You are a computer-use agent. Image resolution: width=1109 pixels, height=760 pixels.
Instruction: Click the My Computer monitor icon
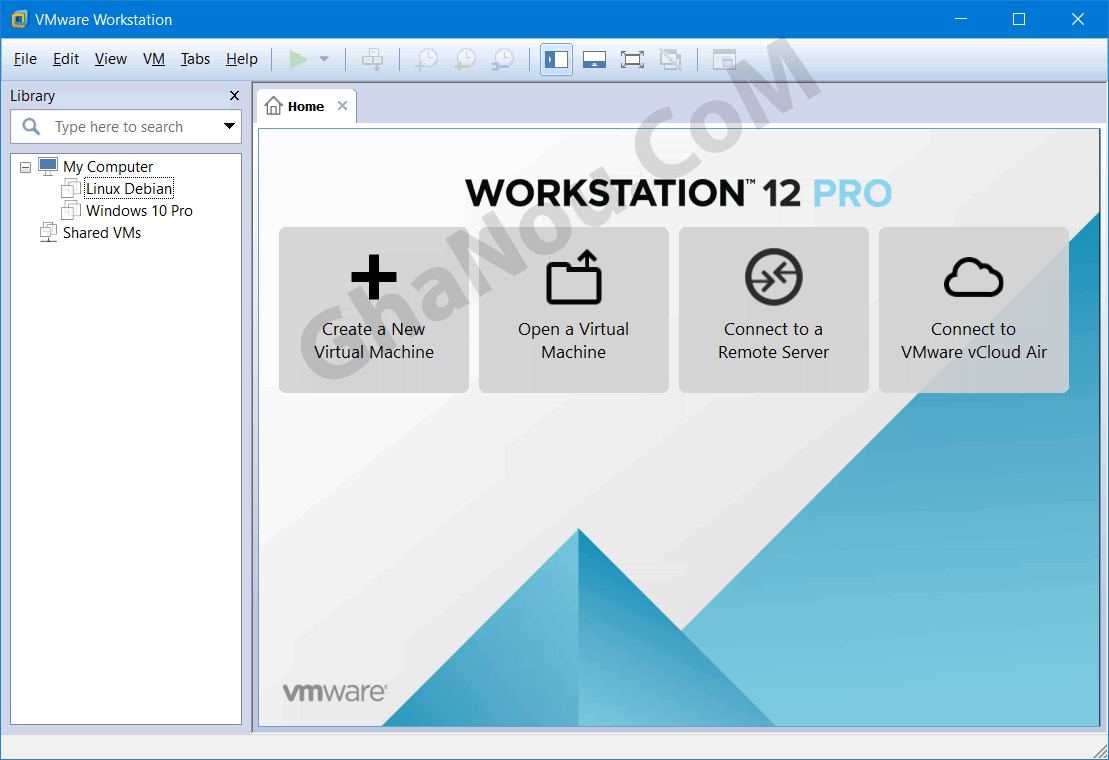coord(48,167)
